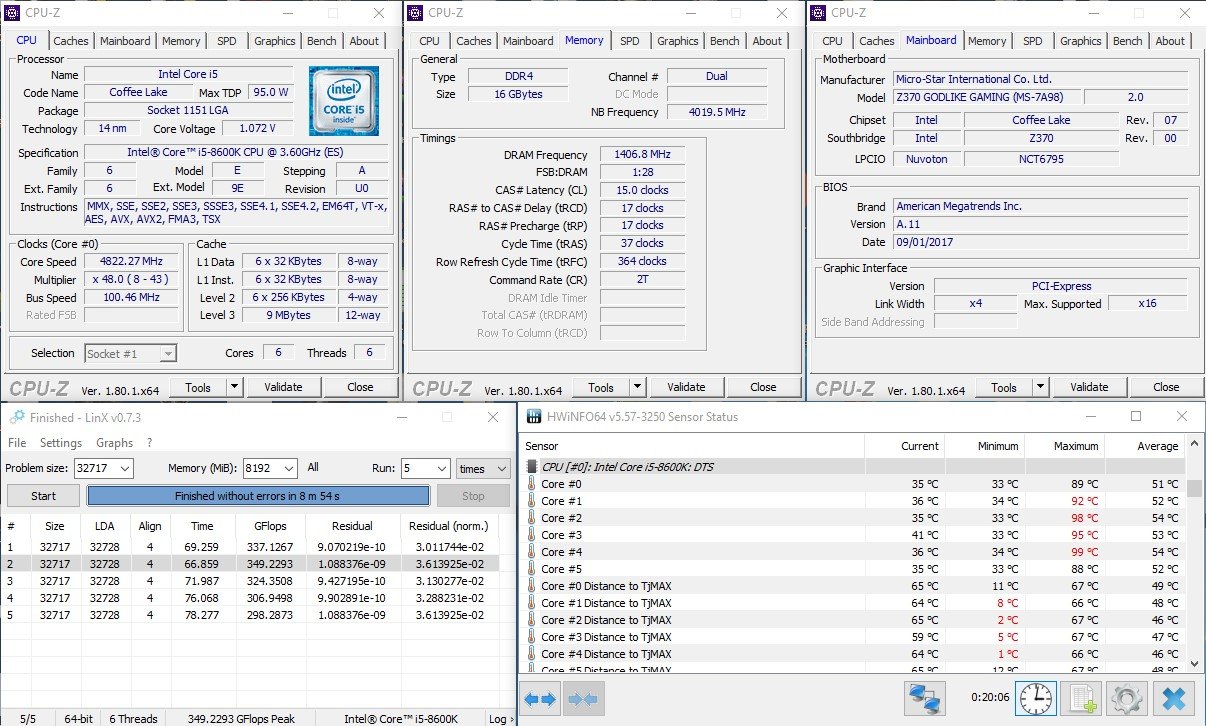Image resolution: width=1206 pixels, height=726 pixels.
Task: Switch to SPD tab in Memory-tab CPU-Z window
Action: (x=629, y=41)
